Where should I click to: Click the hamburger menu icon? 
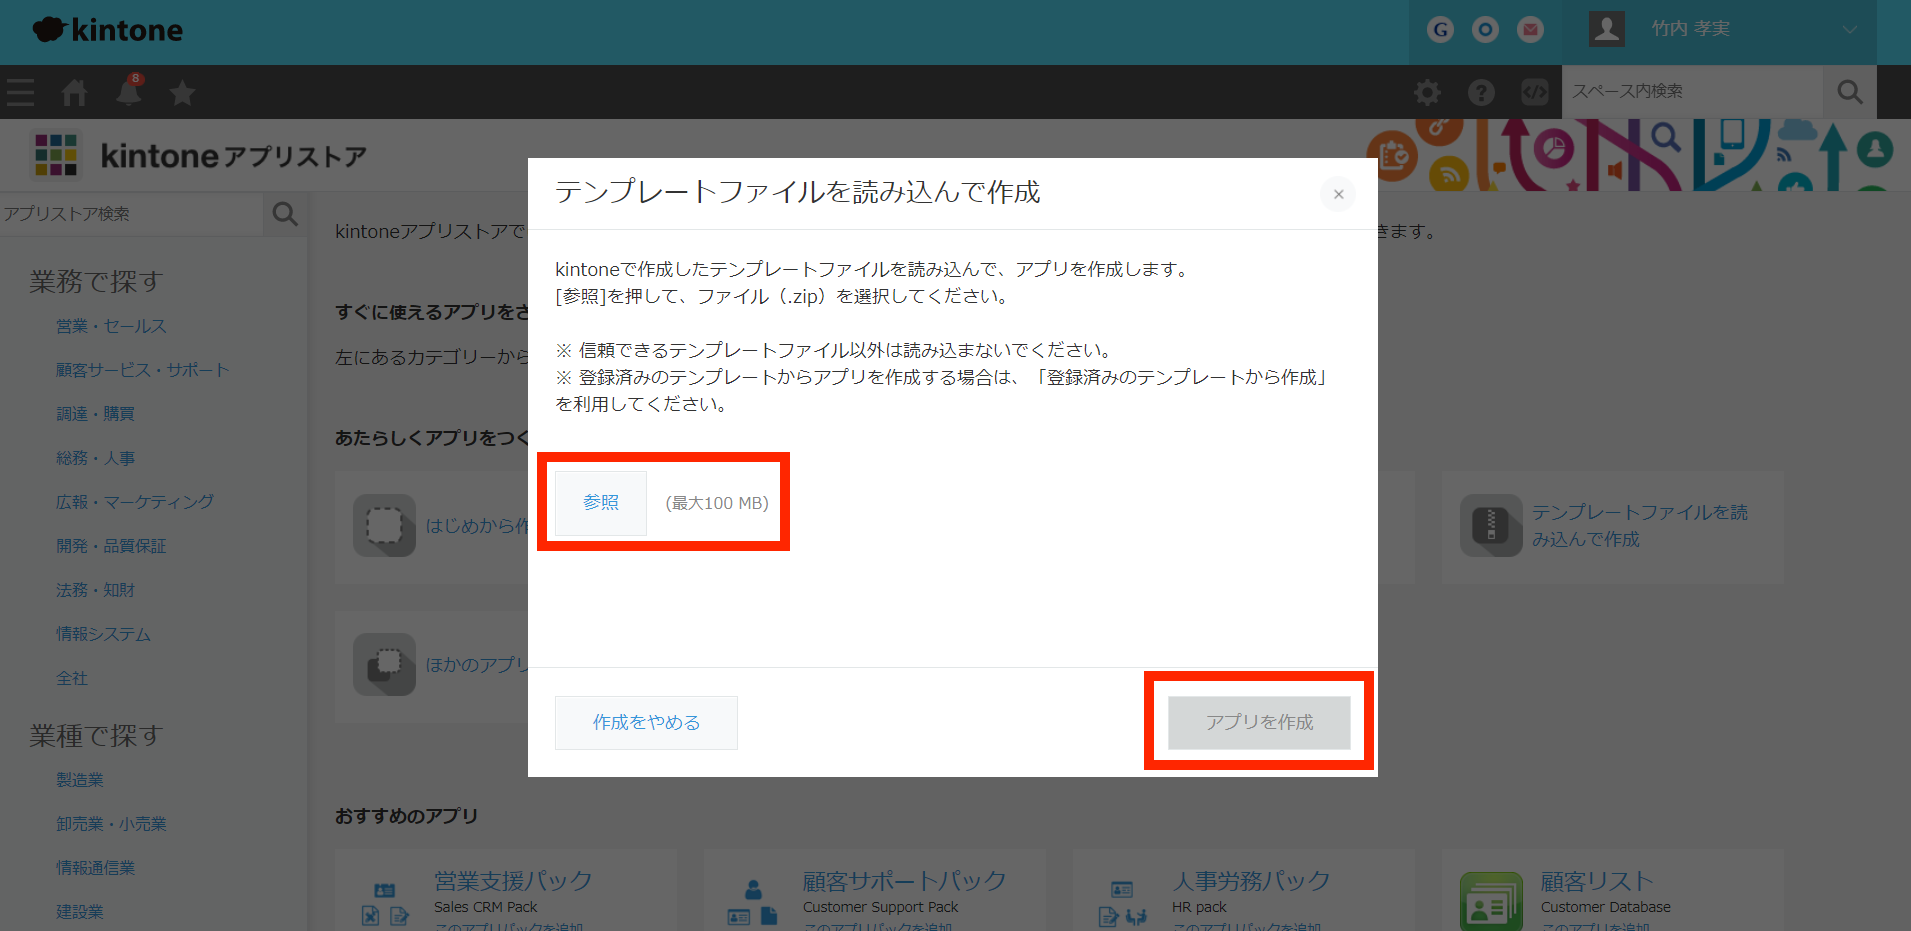pyautogui.click(x=19, y=92)
